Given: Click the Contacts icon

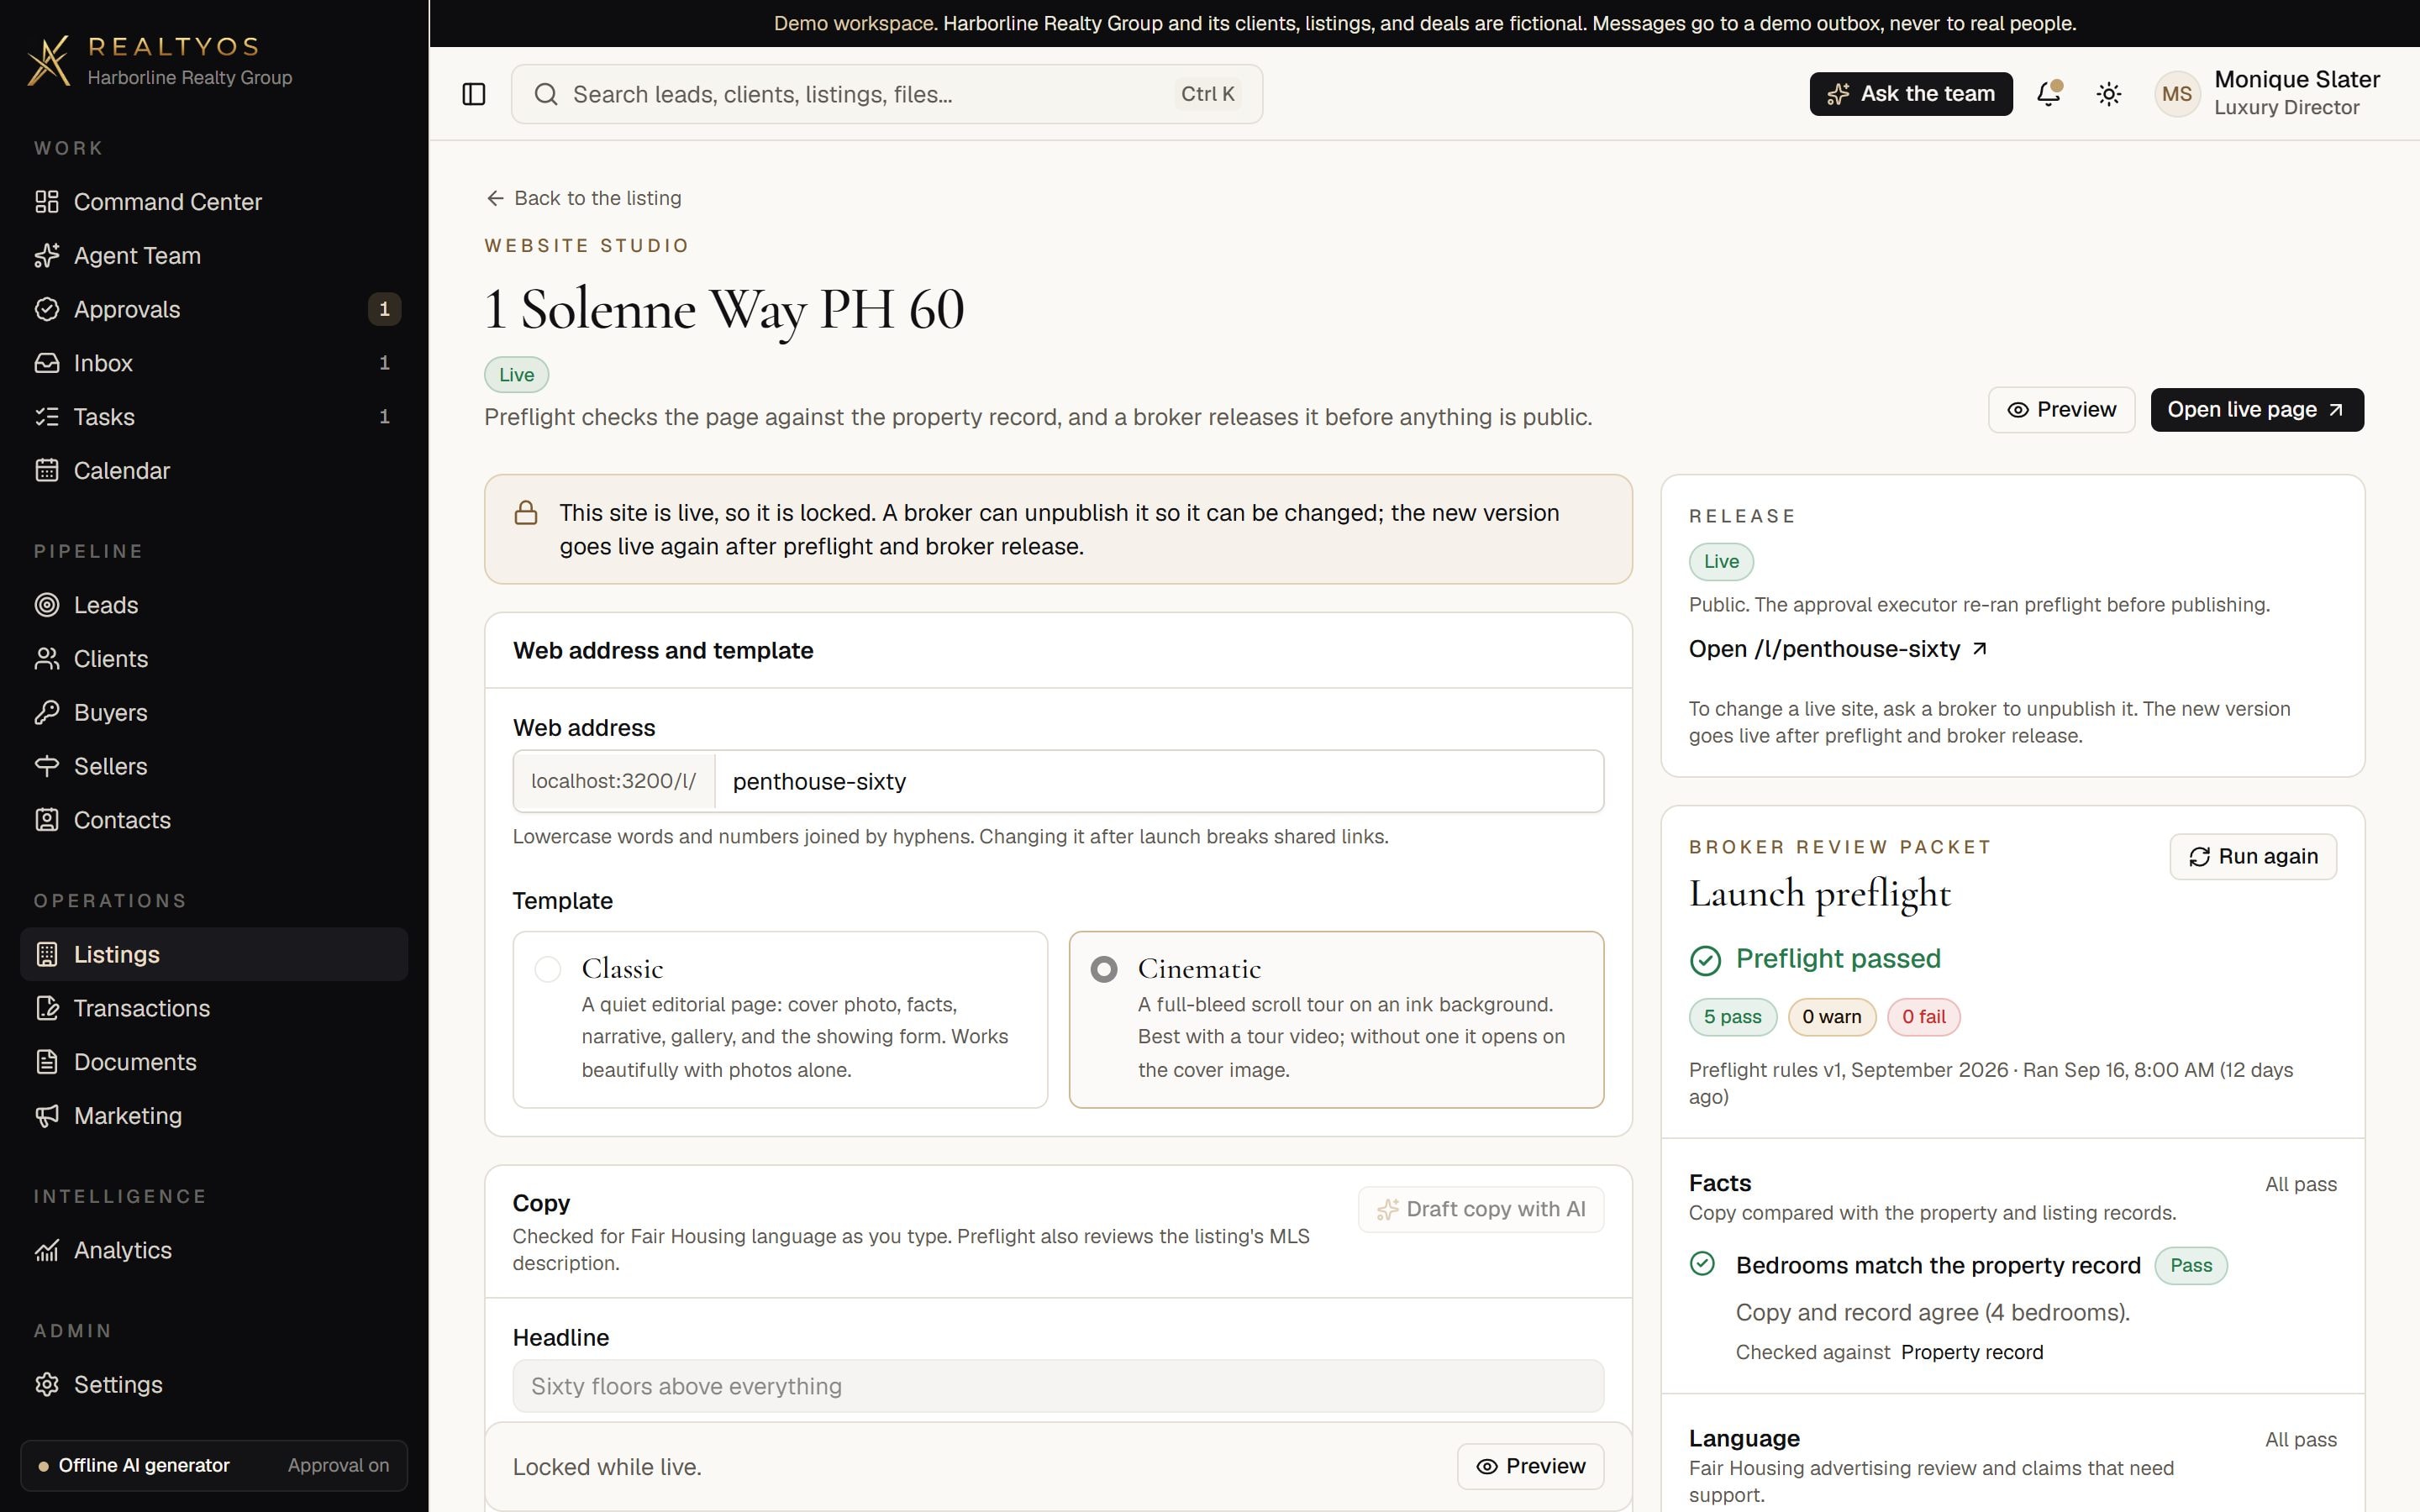Looking at the screenshot, I should click(47, 820).
